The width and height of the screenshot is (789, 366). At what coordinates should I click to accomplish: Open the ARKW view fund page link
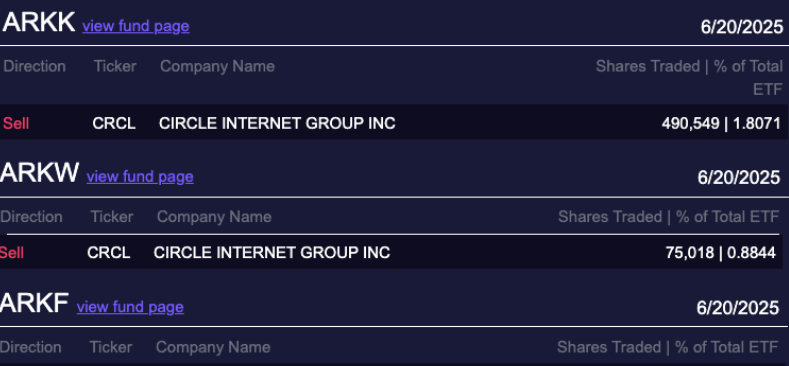(140, 177)
